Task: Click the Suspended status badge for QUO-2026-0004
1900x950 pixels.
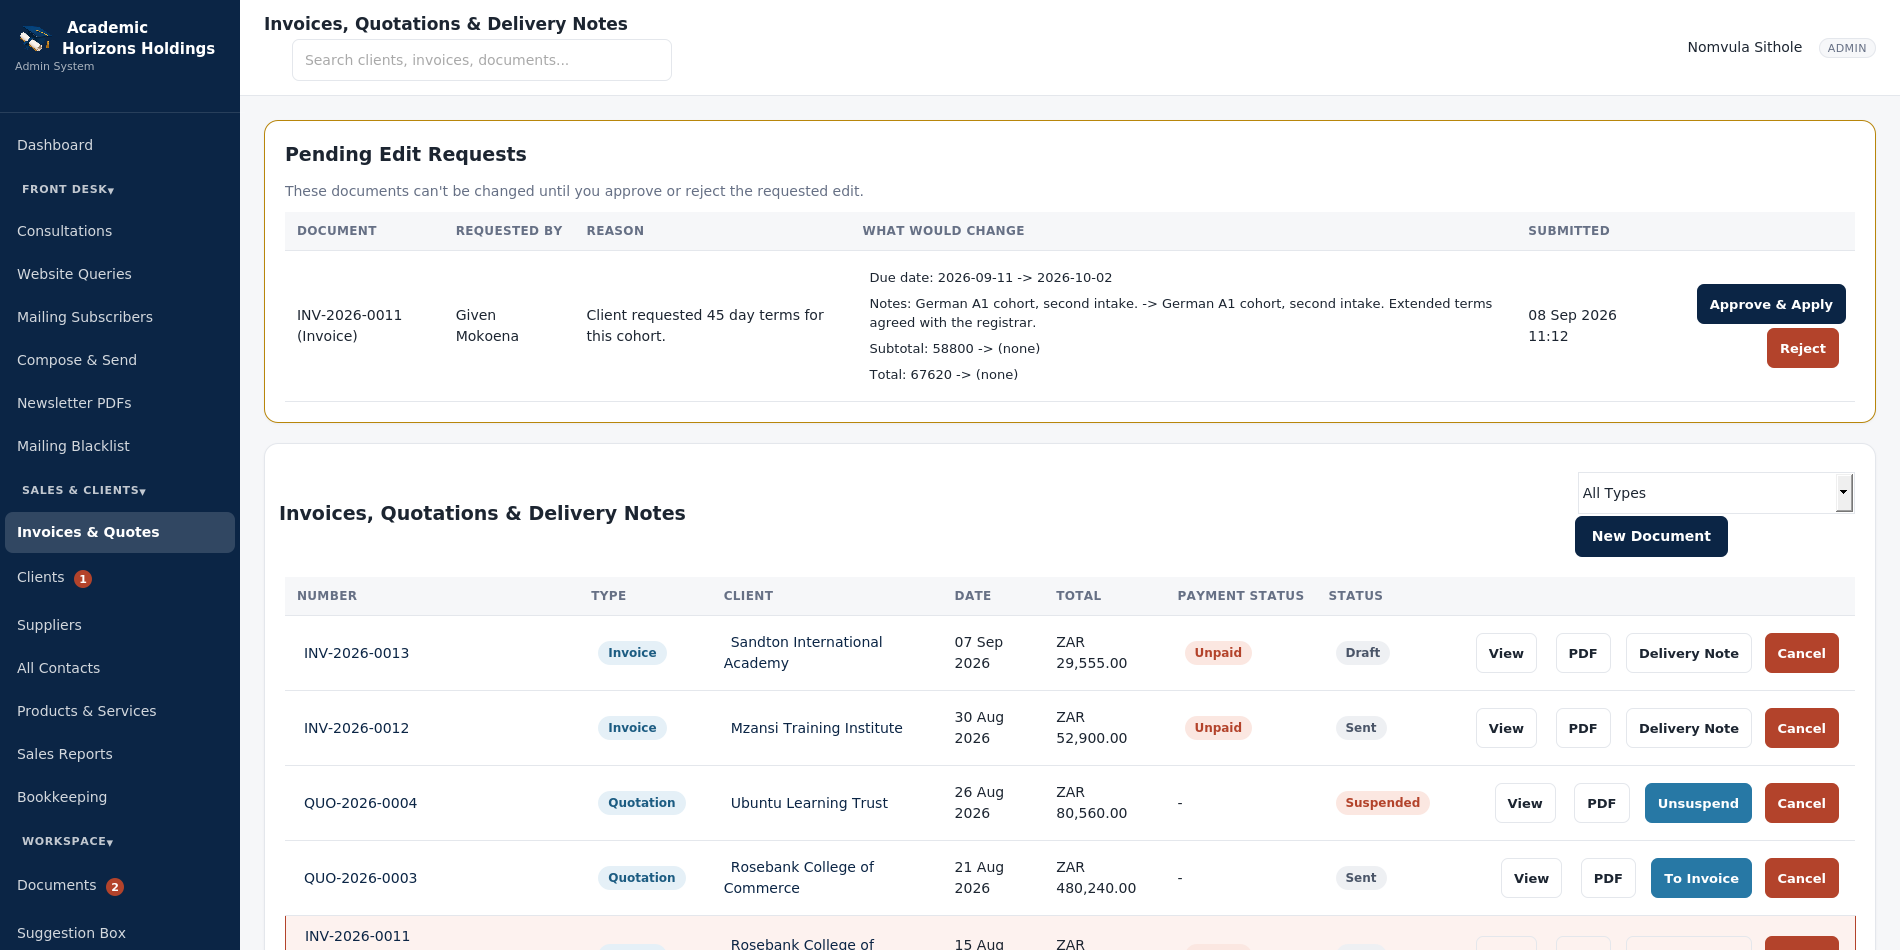Action: point(1382,803)
